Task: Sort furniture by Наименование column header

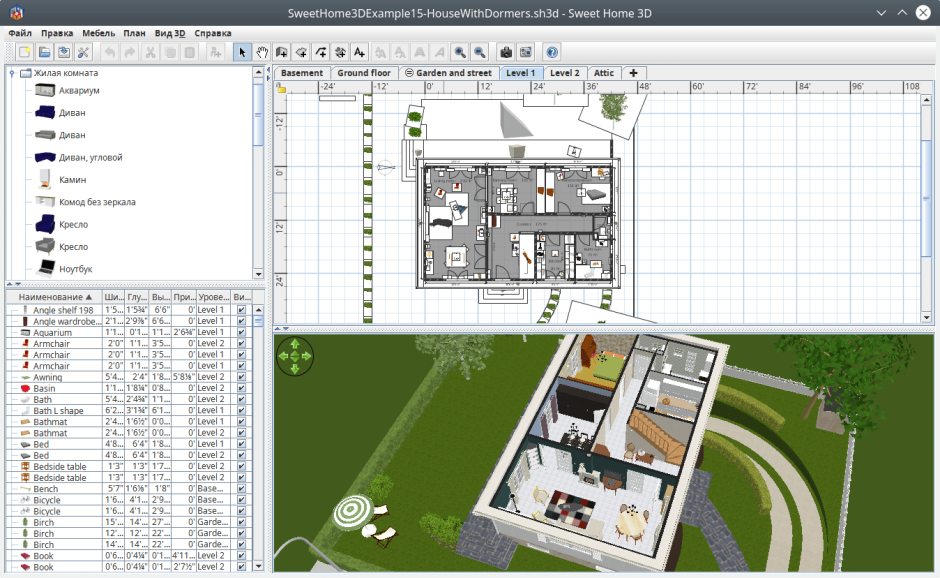Action: click(x=54, y=297)
